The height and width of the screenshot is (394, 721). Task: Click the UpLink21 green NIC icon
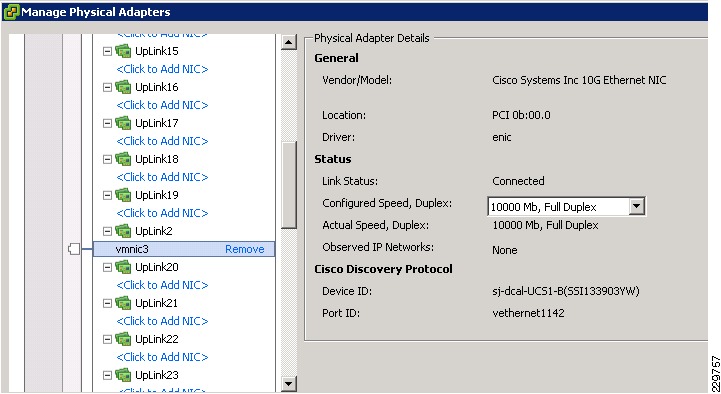coord(123,303)
